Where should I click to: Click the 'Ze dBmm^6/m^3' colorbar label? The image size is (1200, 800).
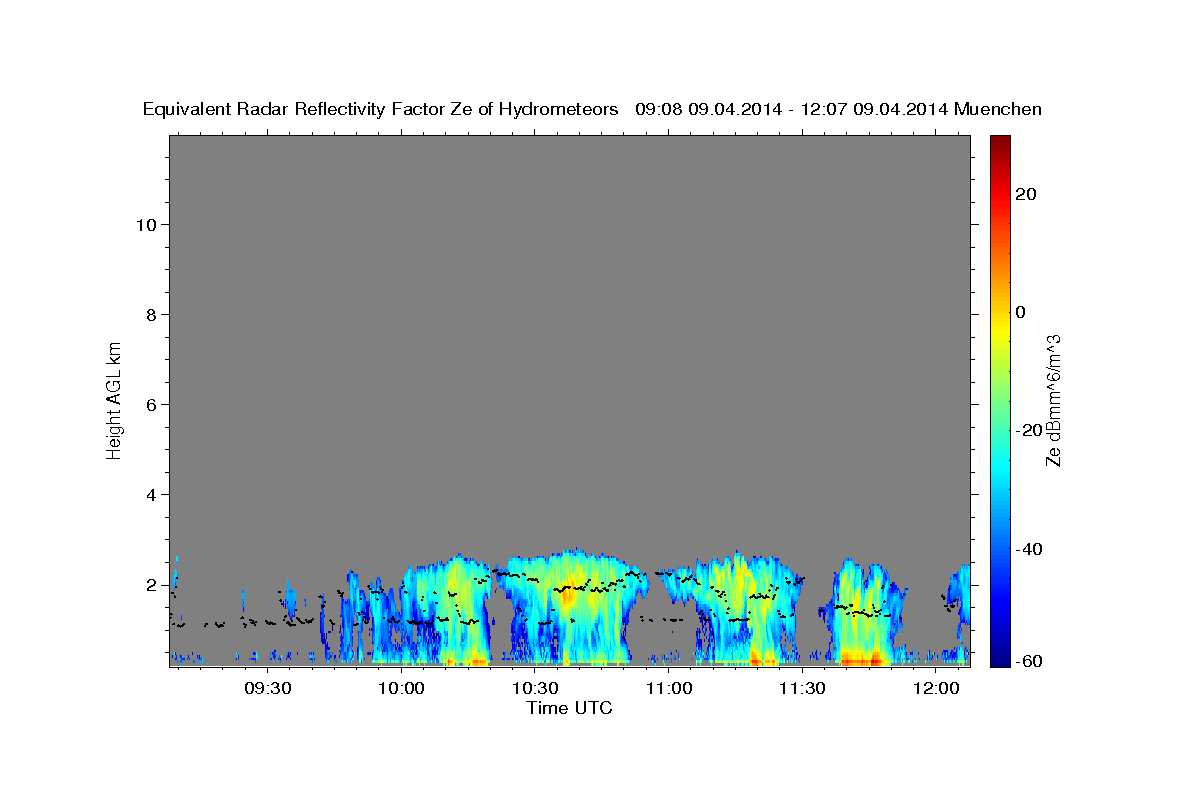point(1053,400)
